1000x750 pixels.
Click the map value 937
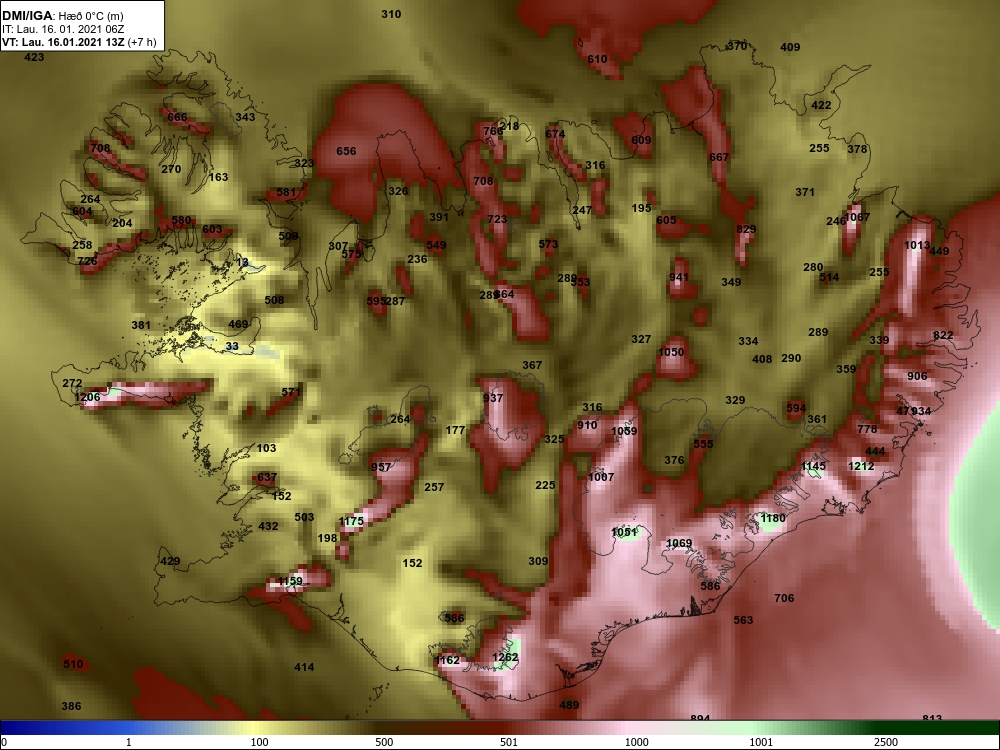click(x=493, y=398)
